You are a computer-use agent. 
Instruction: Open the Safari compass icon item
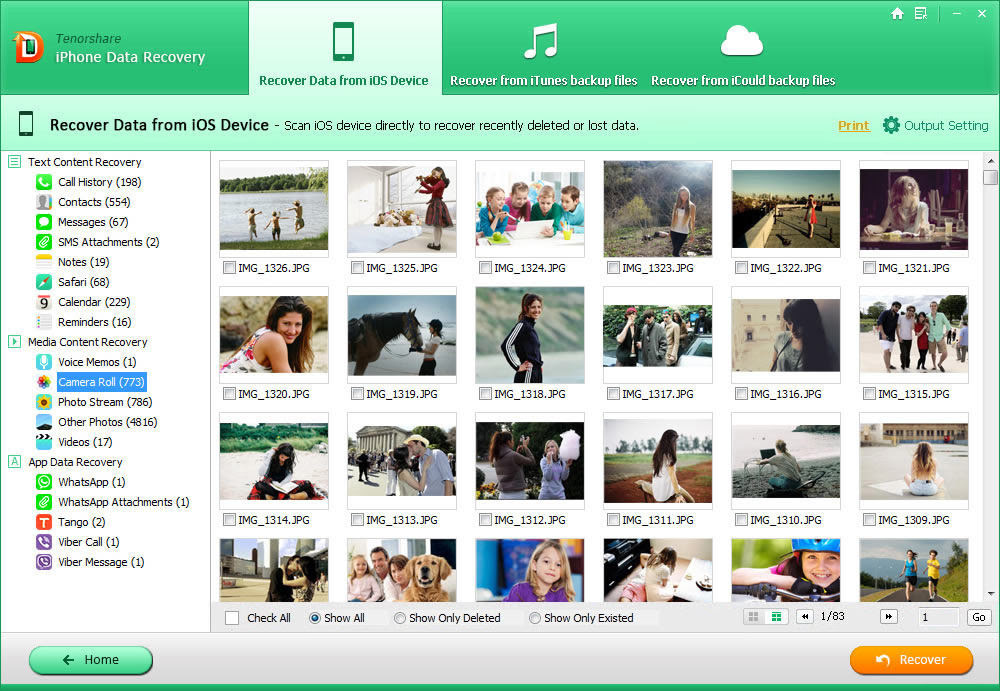[44, 282]
